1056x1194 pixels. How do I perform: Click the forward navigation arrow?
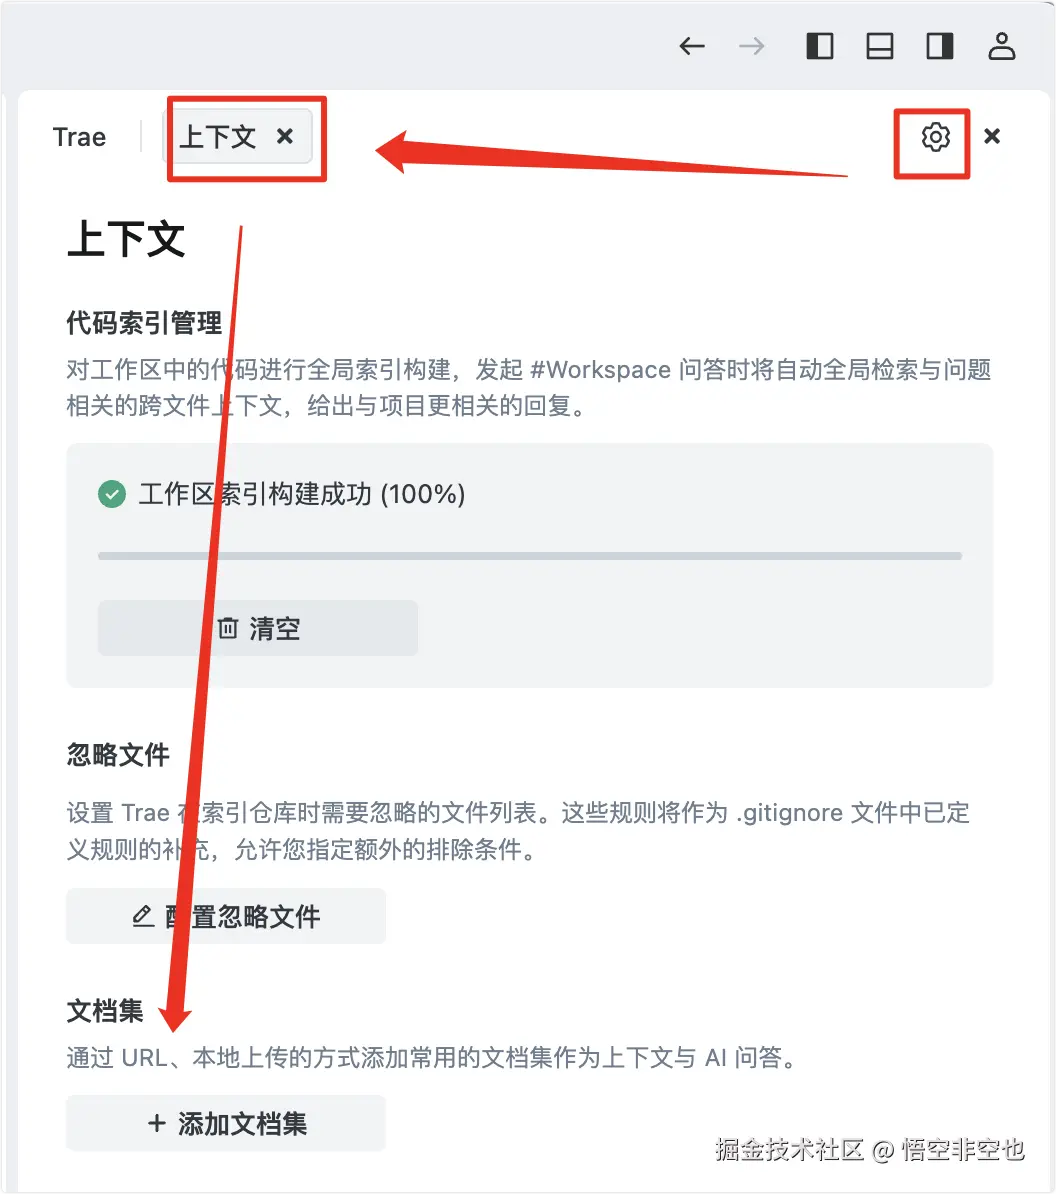(x=751, y=46)
